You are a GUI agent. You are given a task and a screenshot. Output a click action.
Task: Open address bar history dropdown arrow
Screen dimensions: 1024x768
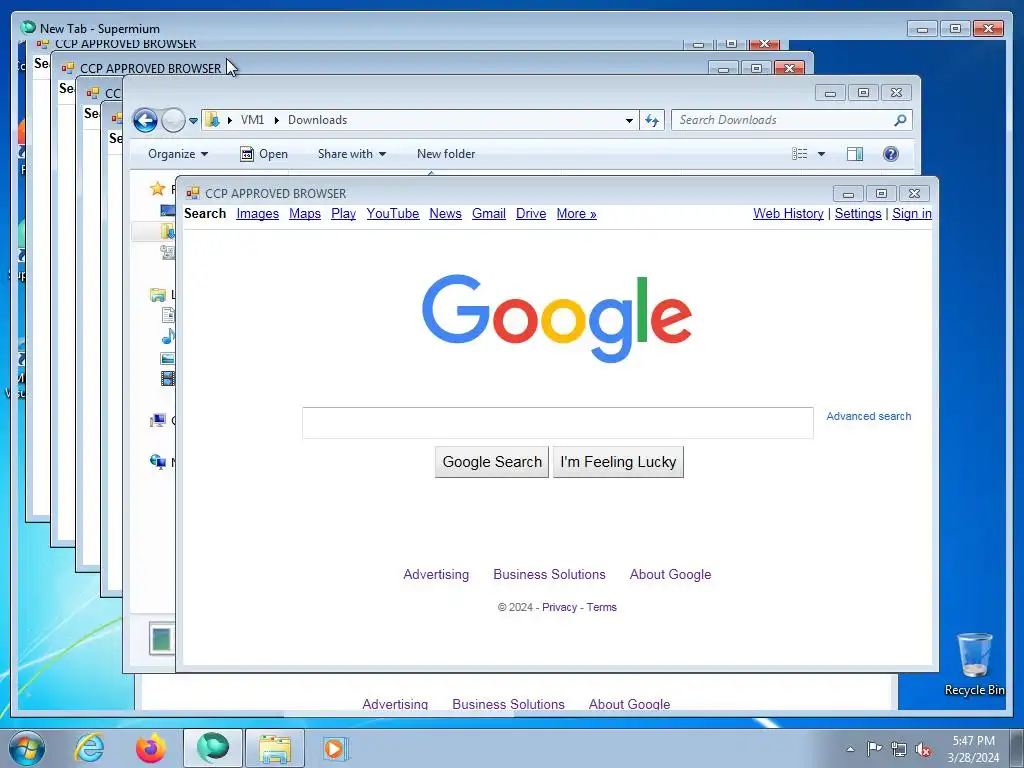coord(629,120)
